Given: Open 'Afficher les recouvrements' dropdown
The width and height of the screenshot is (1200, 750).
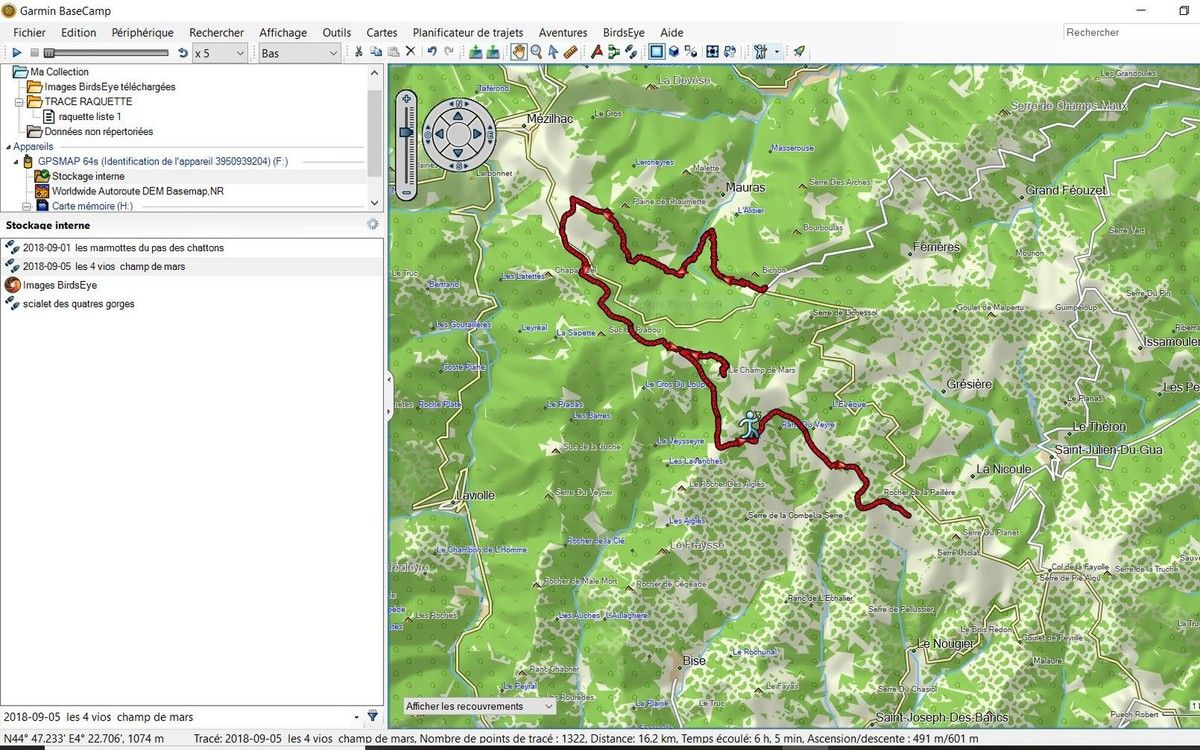Looking at the screenshot, I should 478,706.
